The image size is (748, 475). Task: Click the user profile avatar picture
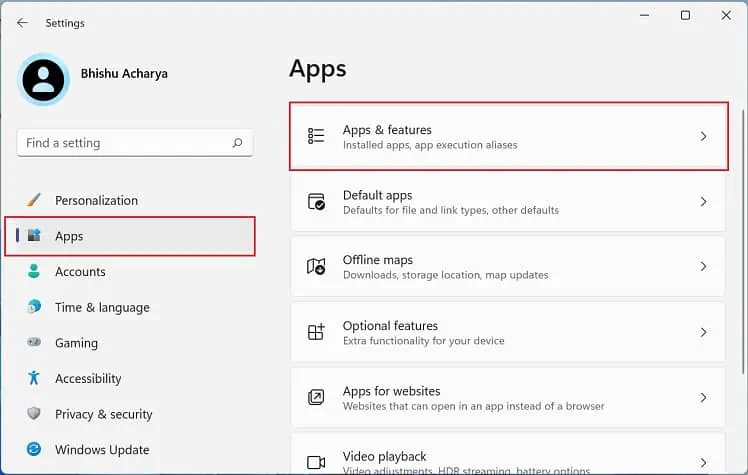(x=44, y=79)
